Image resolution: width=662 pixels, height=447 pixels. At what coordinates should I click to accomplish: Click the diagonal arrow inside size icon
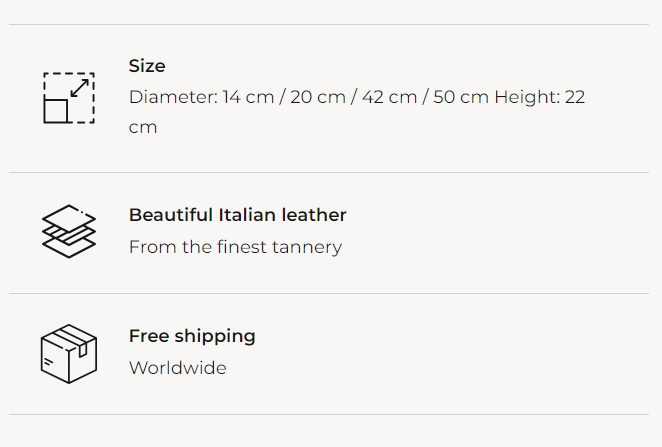(80, 87)
